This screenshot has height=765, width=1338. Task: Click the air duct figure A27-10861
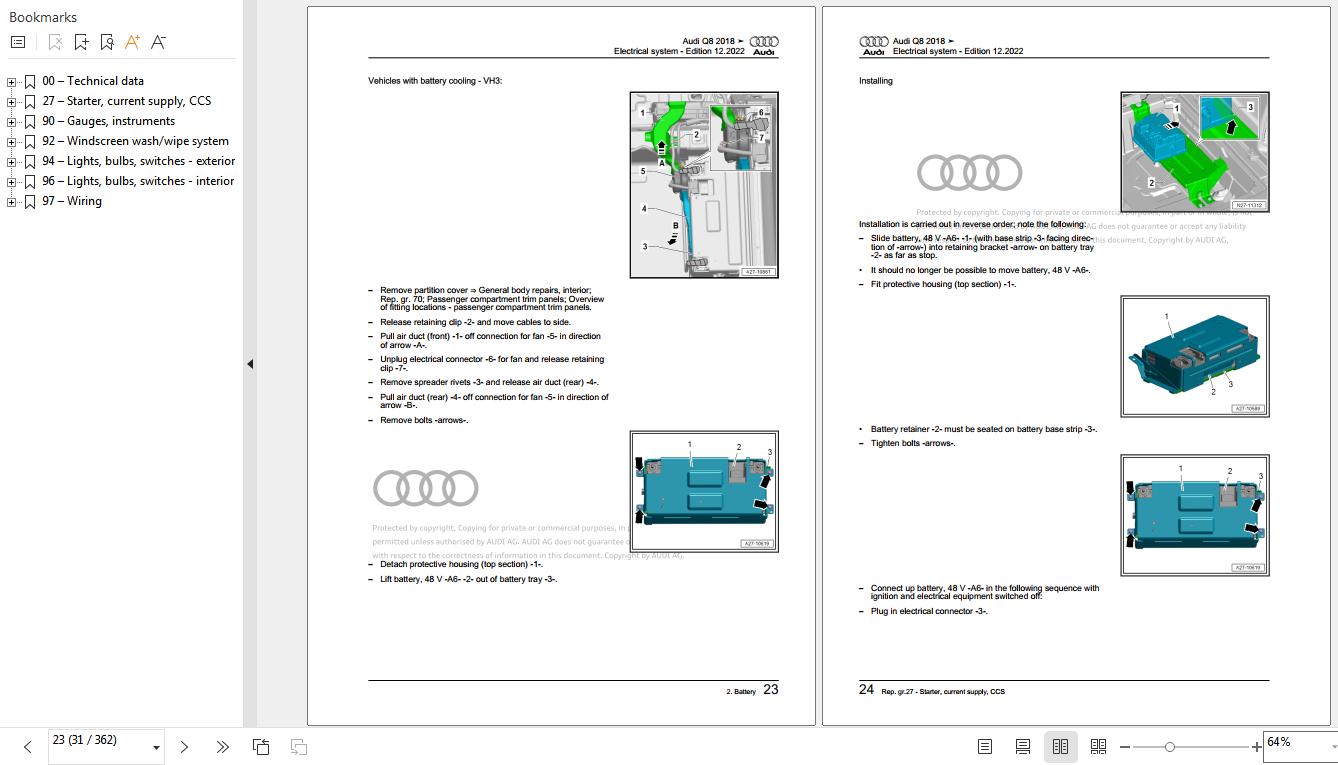[704, 185]
